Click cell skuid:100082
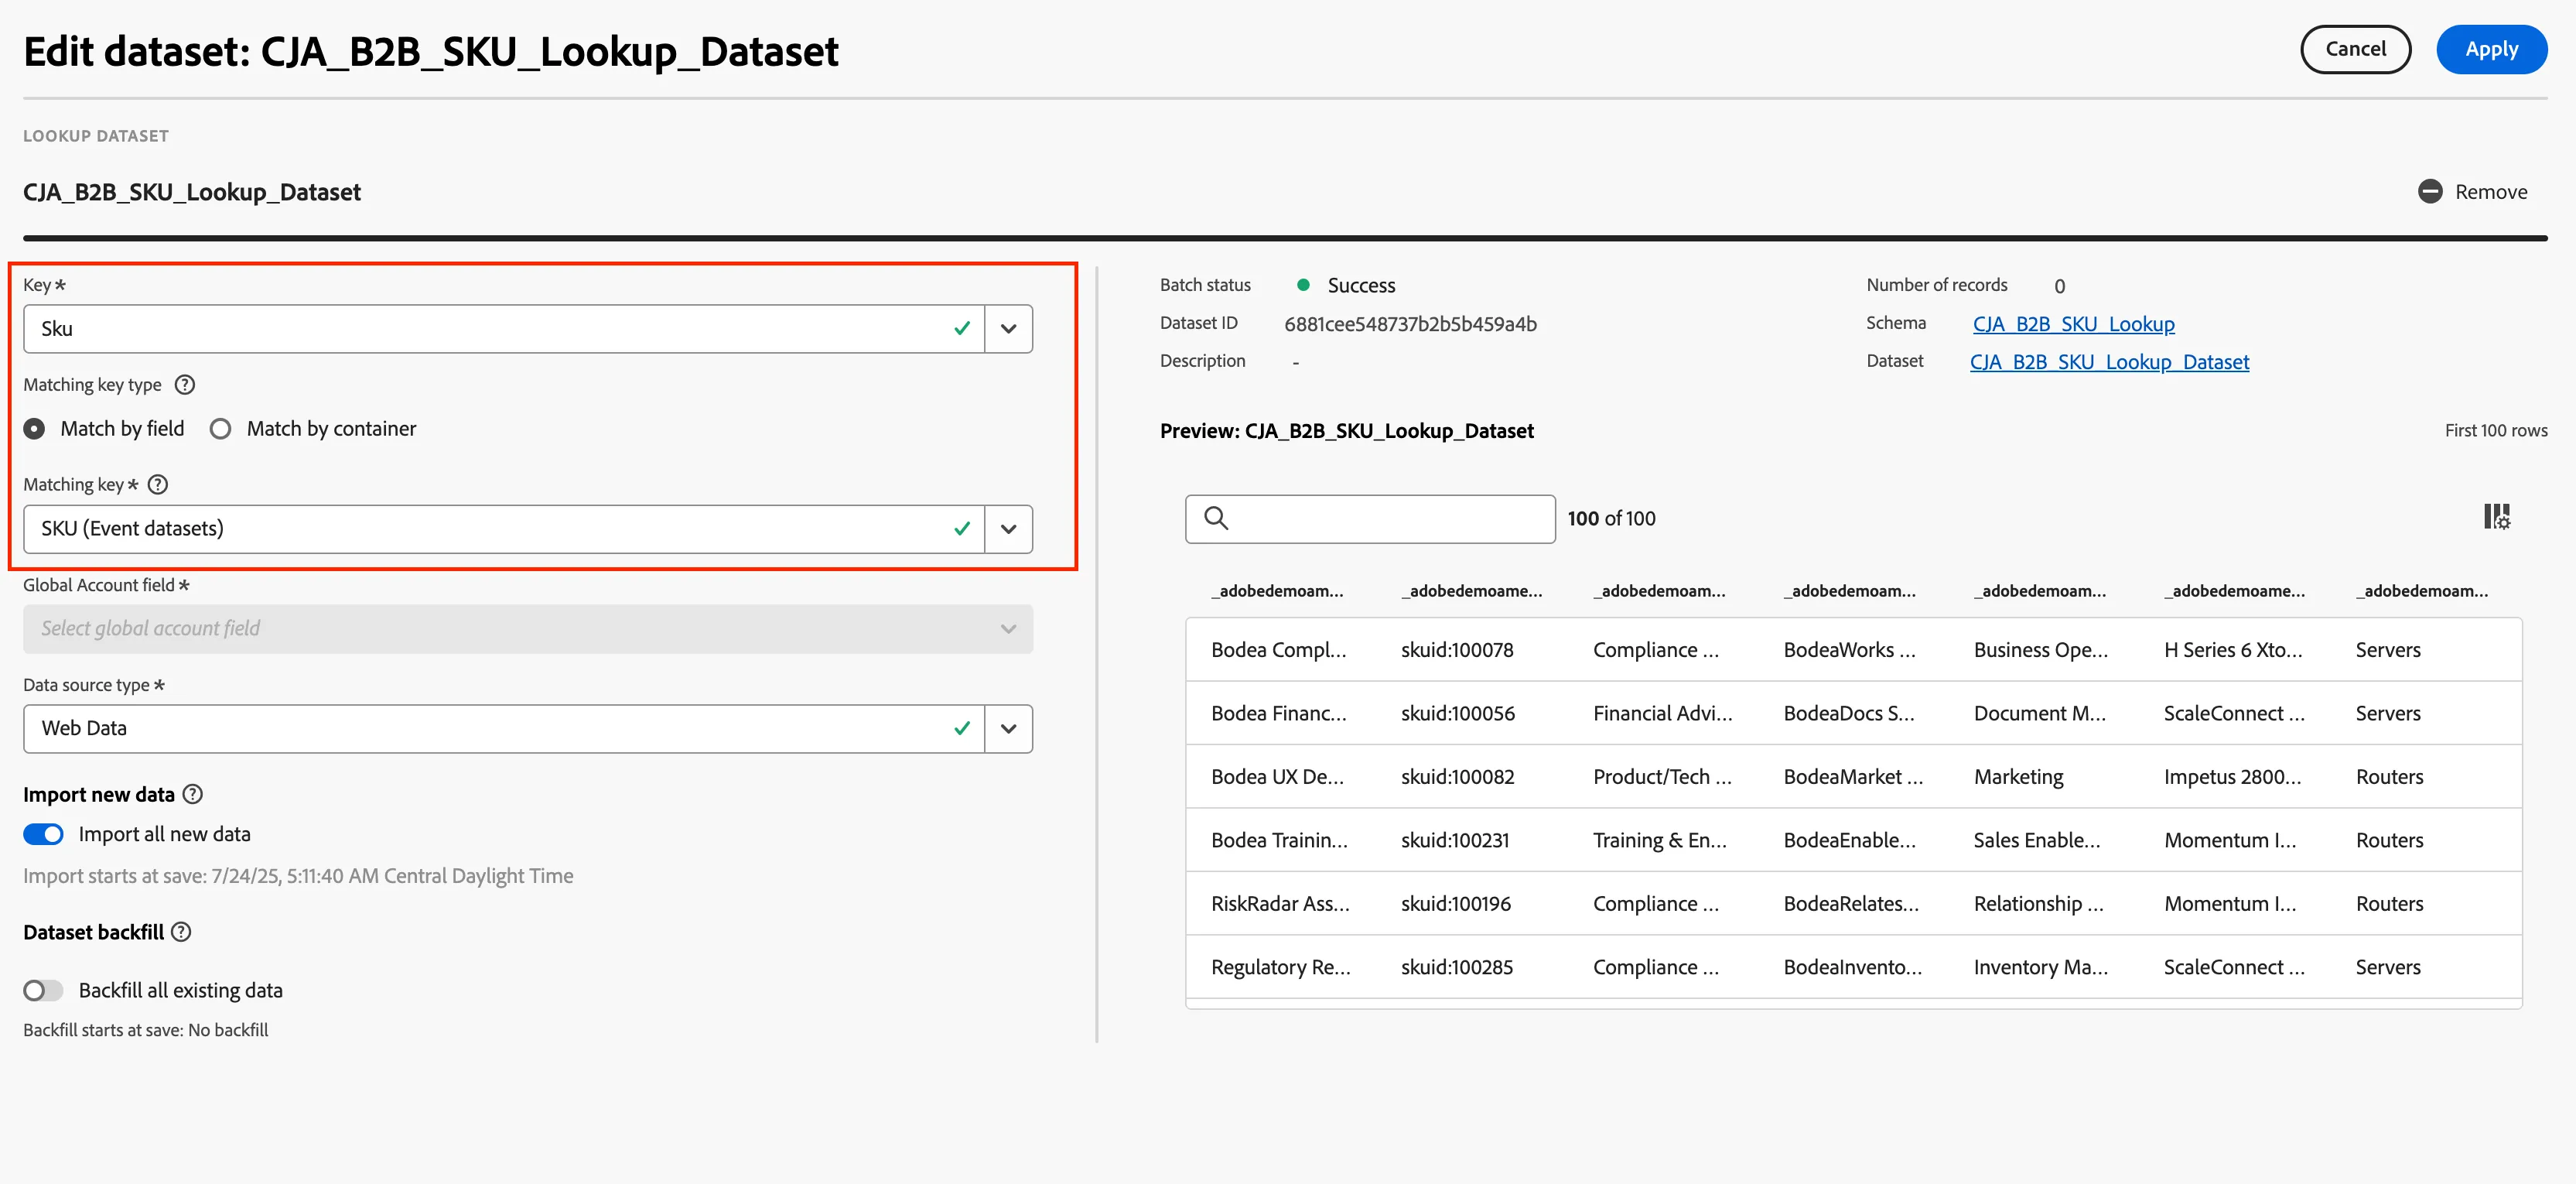The image size is (2576, 1184). (x=1457, y=777)
